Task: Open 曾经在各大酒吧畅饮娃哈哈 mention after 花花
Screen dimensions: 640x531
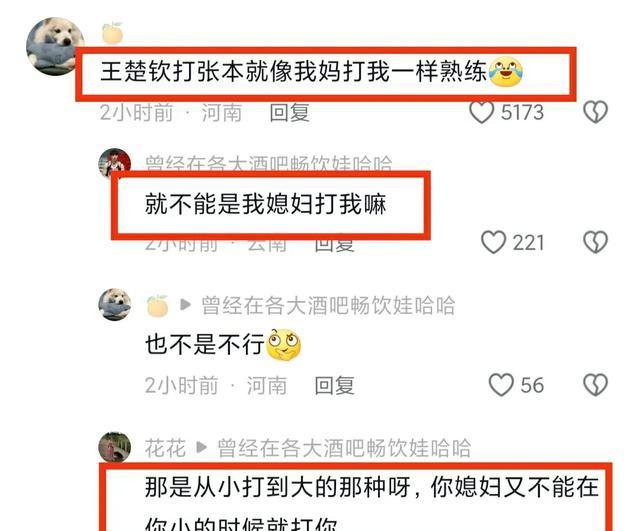Action: point(344,448)
